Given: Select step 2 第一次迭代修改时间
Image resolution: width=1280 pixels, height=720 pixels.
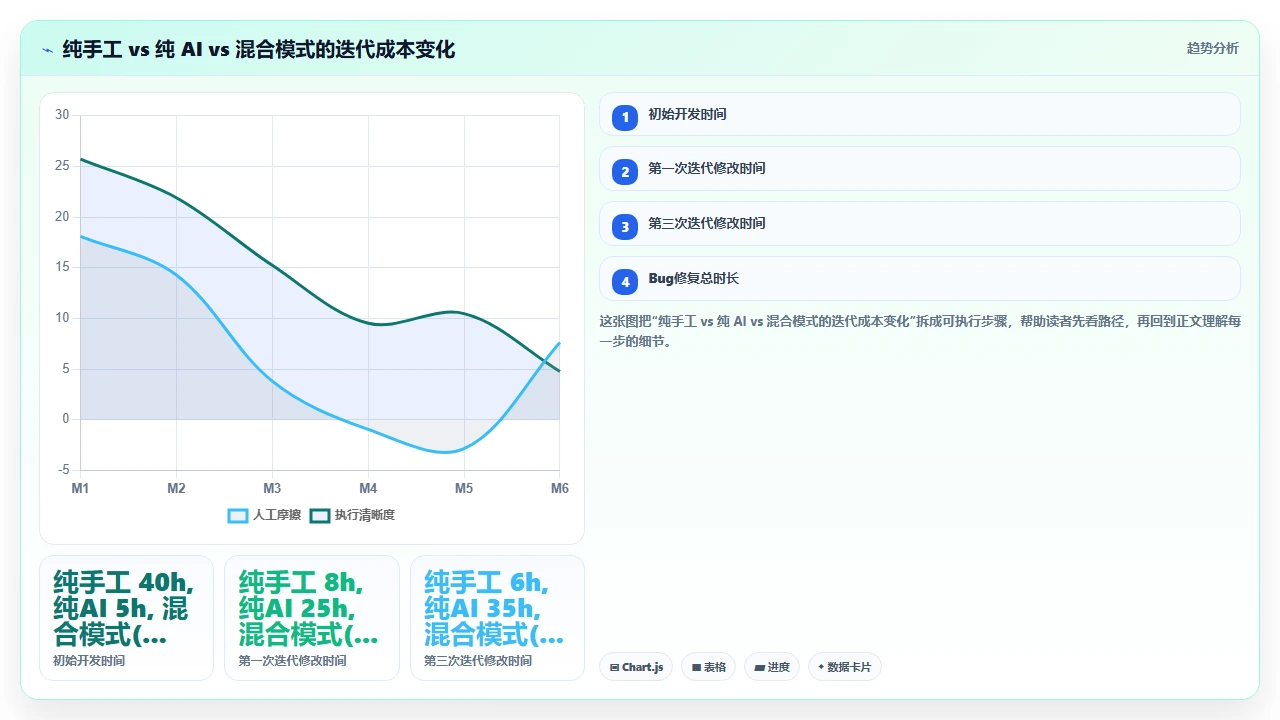Looking at the screenshot, I should [x=919, y=169].
